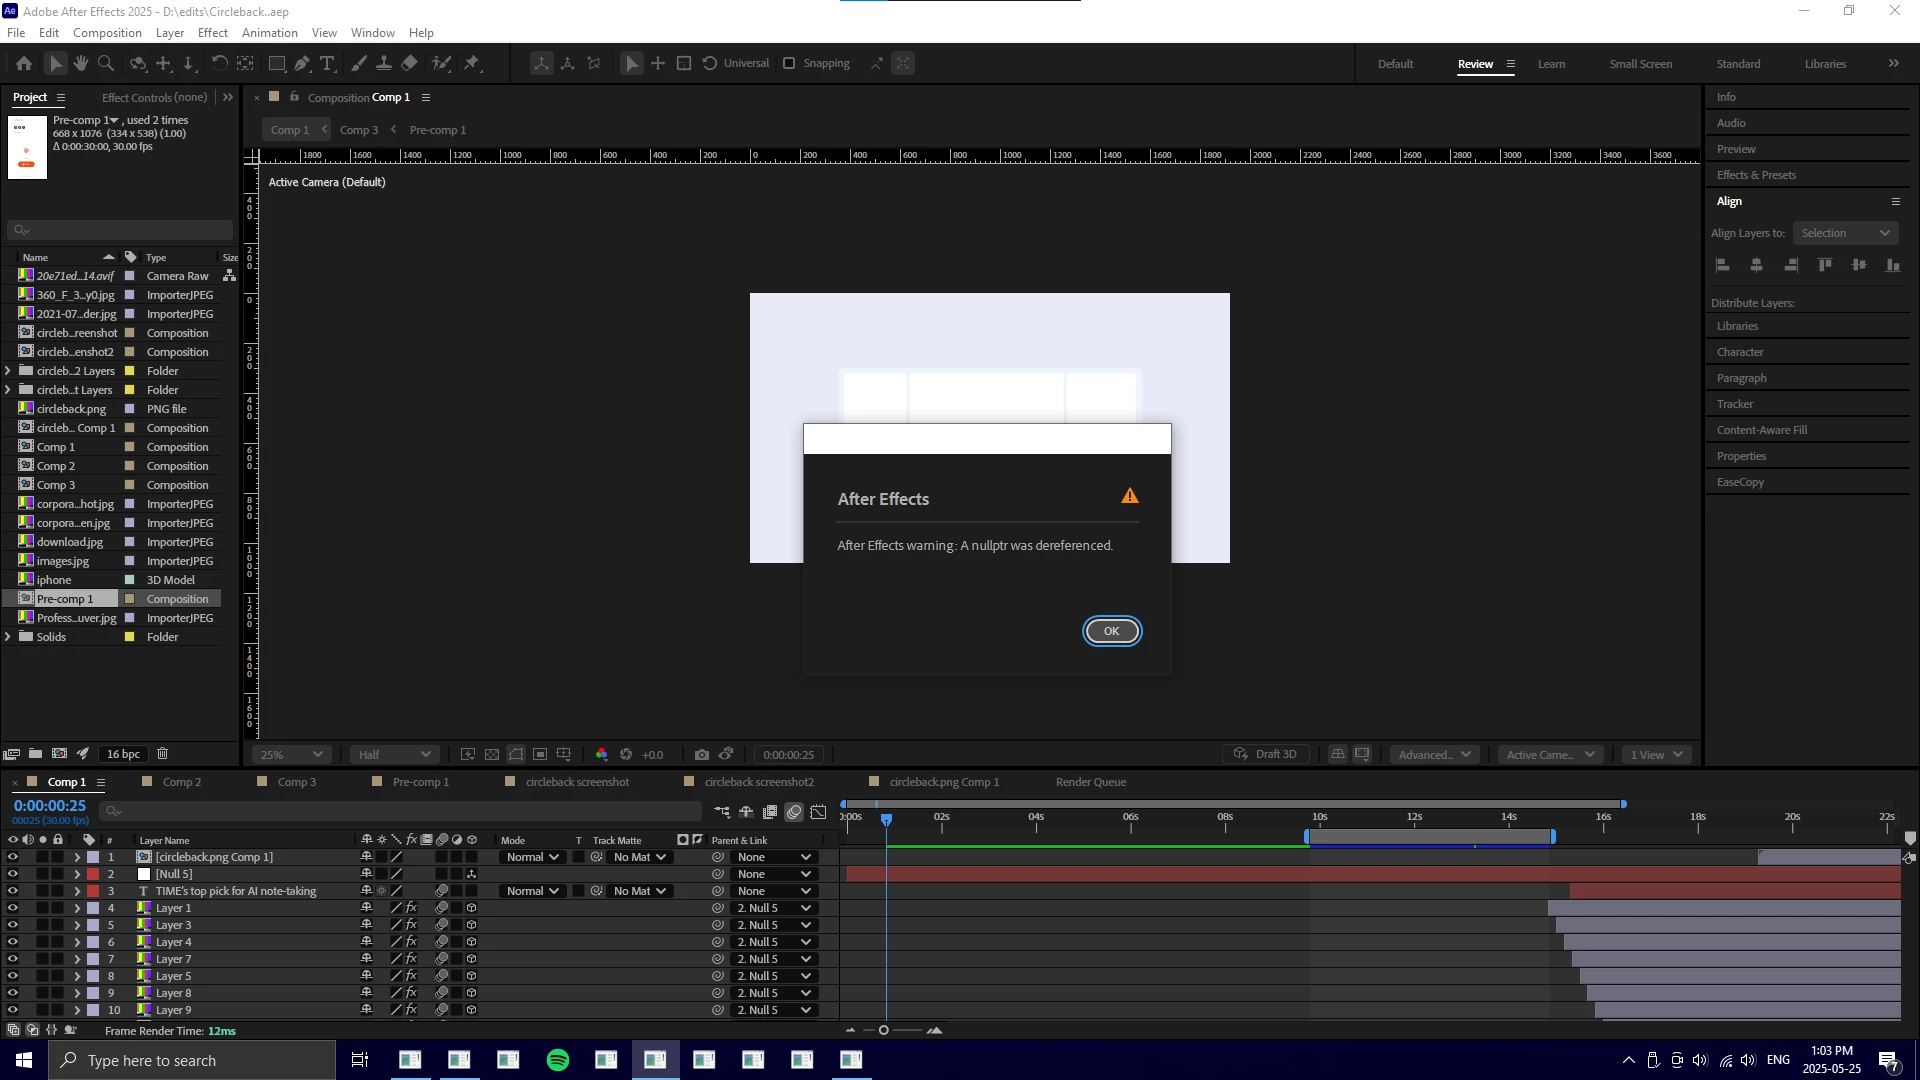Select the Puppet Pin tool

click(472, 63)
